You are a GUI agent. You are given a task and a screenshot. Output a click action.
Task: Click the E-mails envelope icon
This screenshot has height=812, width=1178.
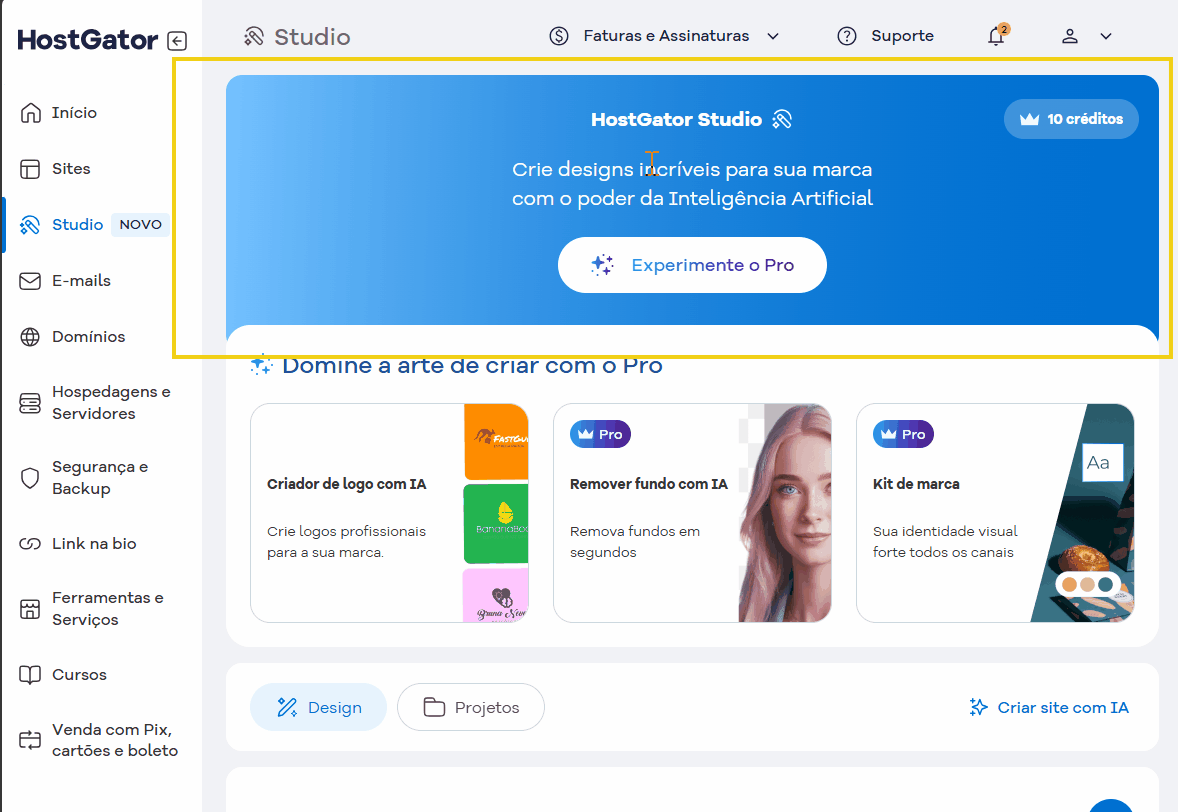[x=30, y=281]
